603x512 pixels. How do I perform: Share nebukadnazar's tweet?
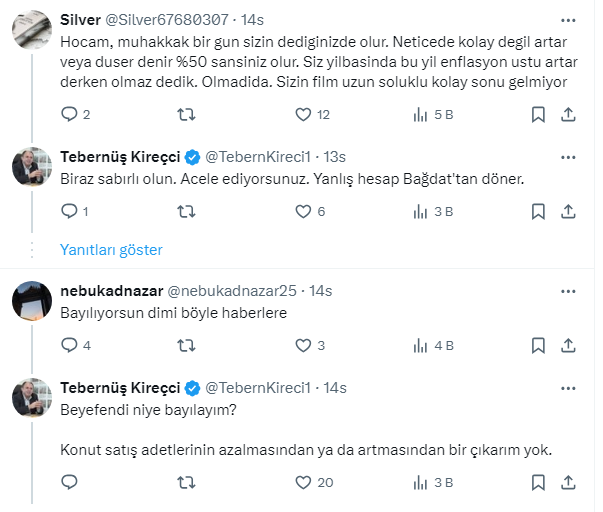click(568, 346)
